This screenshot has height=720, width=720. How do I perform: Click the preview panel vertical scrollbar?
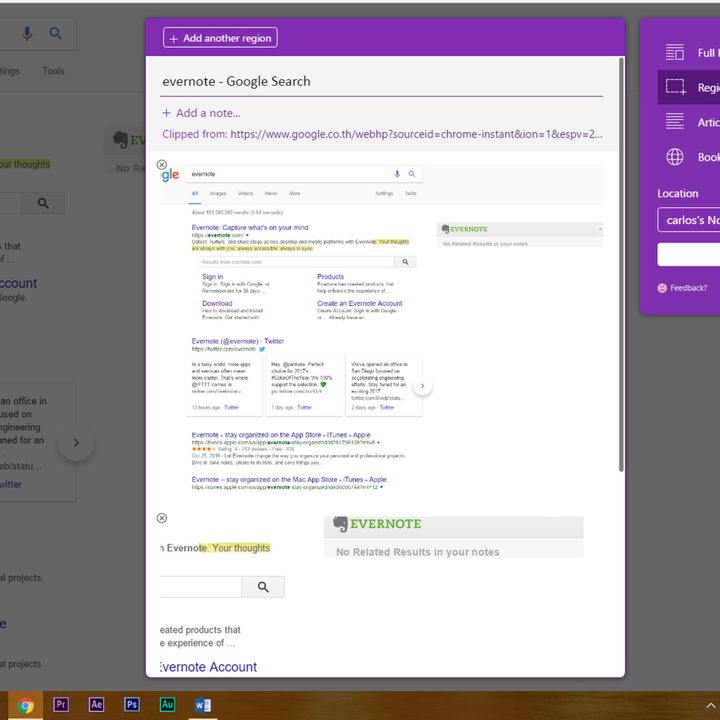[621, 264]
